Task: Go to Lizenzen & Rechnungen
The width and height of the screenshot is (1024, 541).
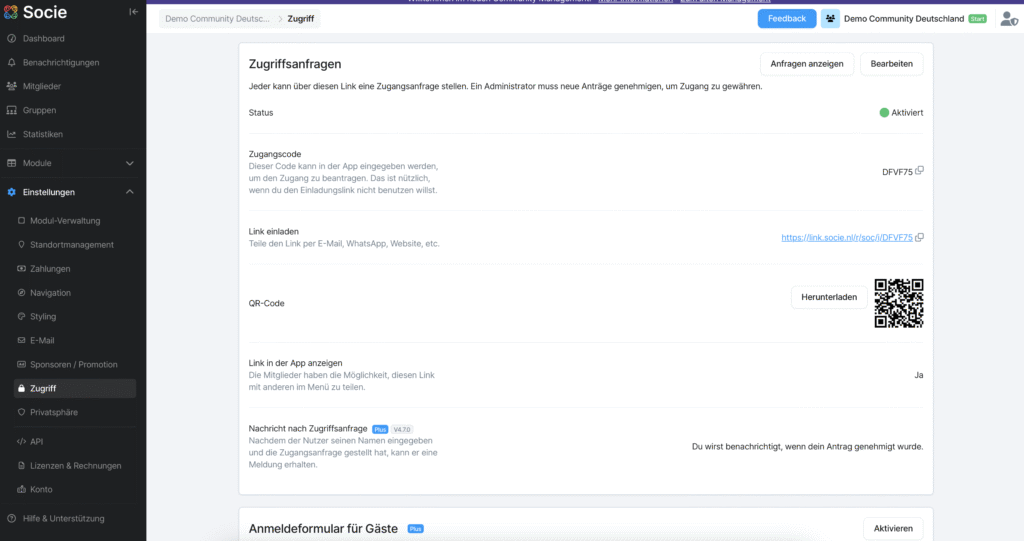Action: point(75,466)
